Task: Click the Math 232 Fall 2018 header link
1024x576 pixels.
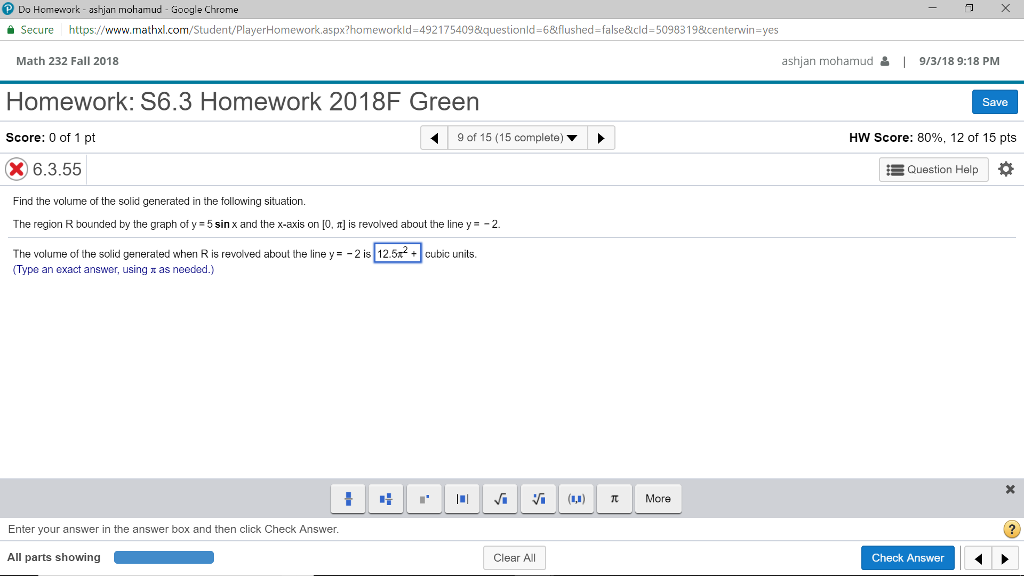Action: pos(66,60)
